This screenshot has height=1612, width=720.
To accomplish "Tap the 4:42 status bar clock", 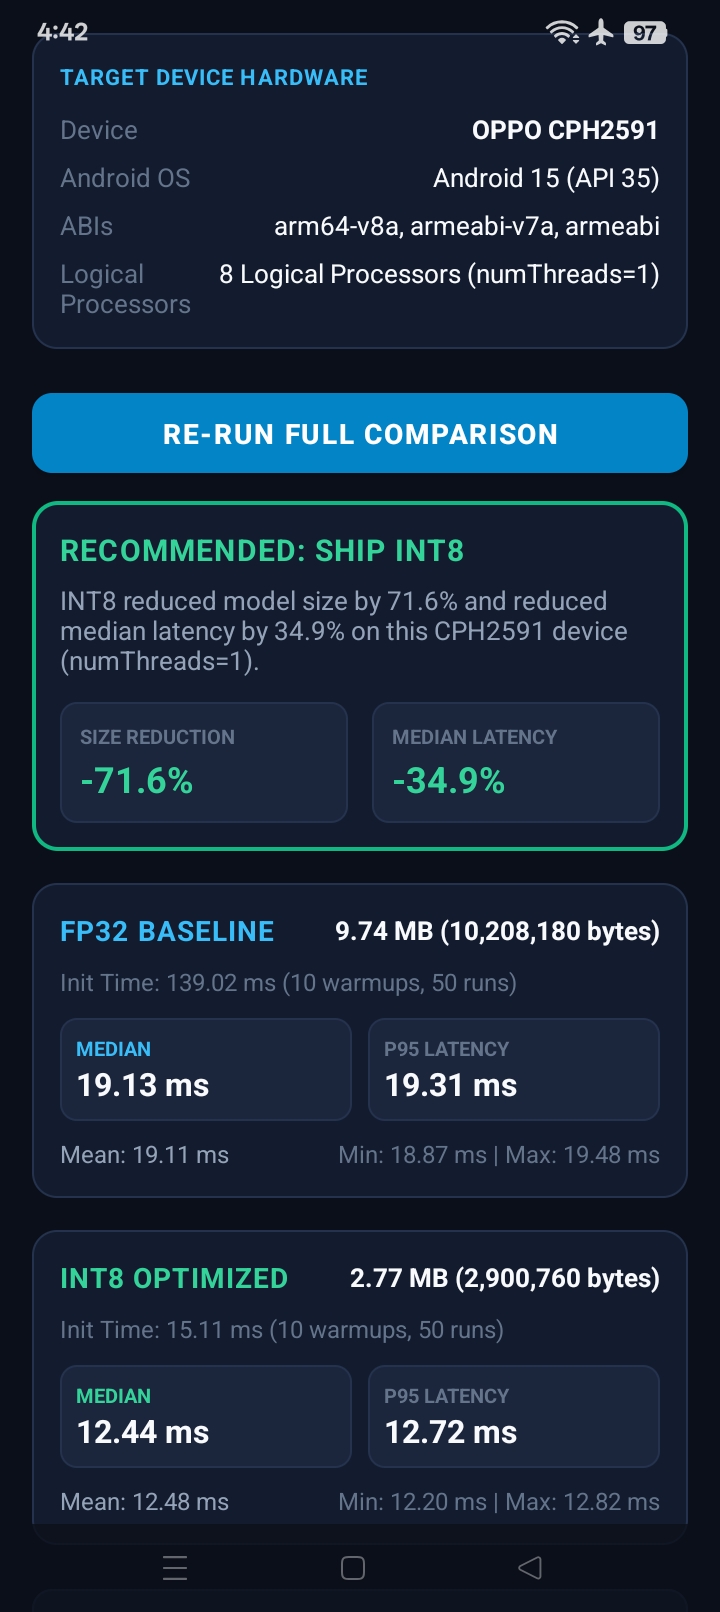I will (x=62, y=32).
